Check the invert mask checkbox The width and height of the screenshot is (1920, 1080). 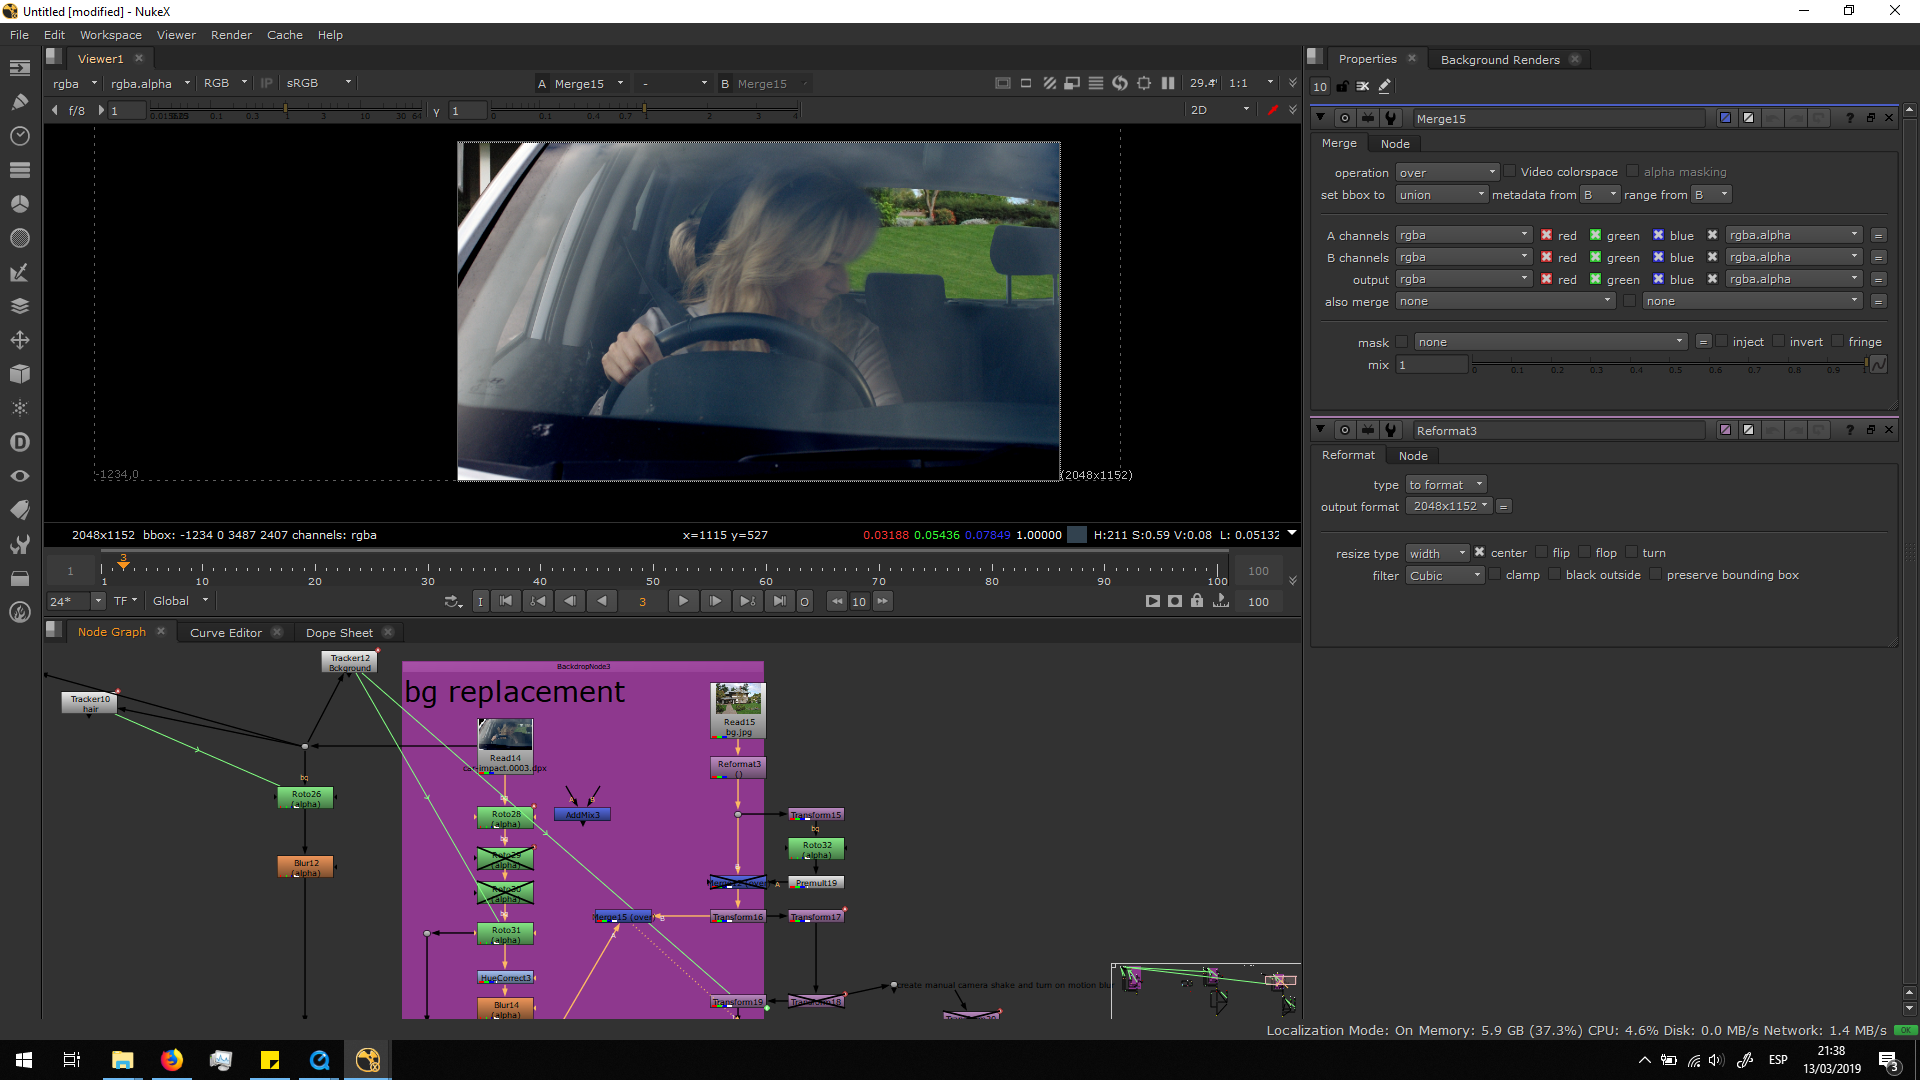(x=1779, y=342)
